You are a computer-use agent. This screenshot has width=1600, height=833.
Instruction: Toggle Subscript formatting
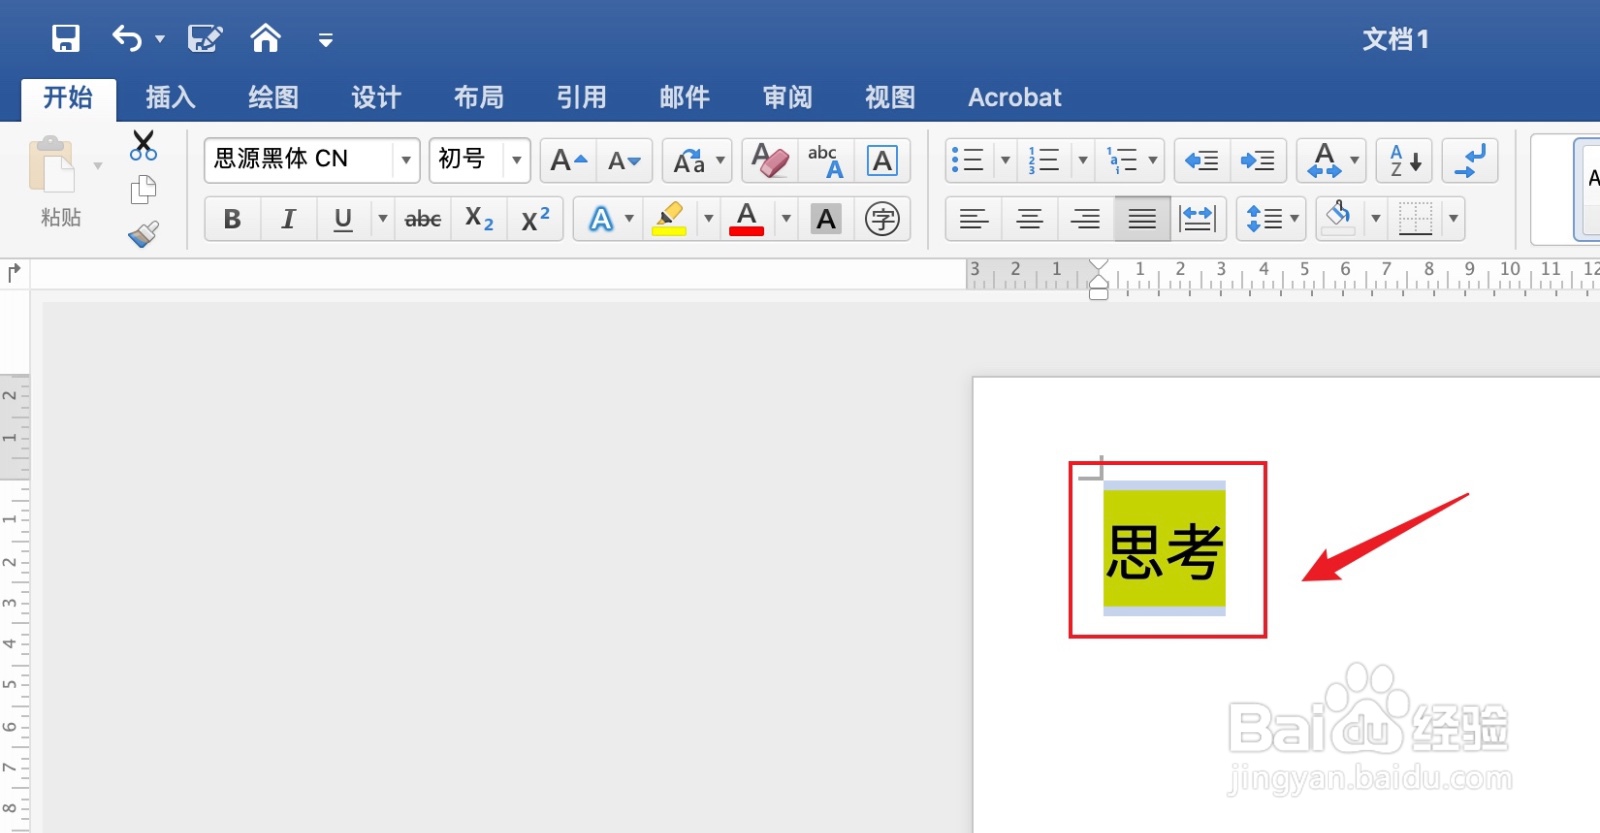(479, 219)
